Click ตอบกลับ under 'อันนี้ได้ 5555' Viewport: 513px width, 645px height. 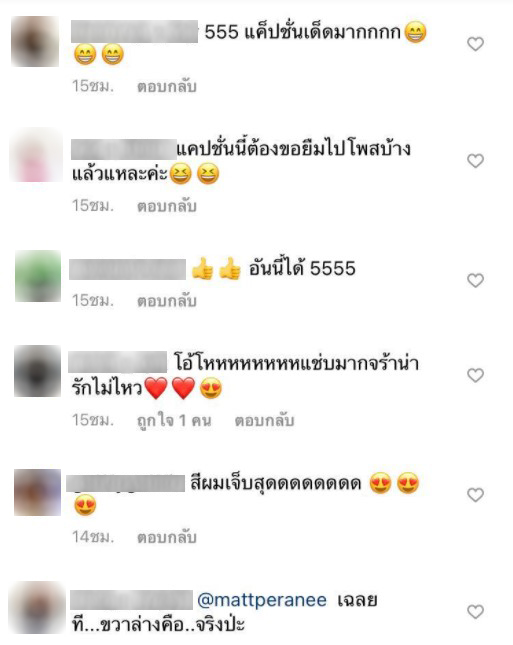(167, 301)
